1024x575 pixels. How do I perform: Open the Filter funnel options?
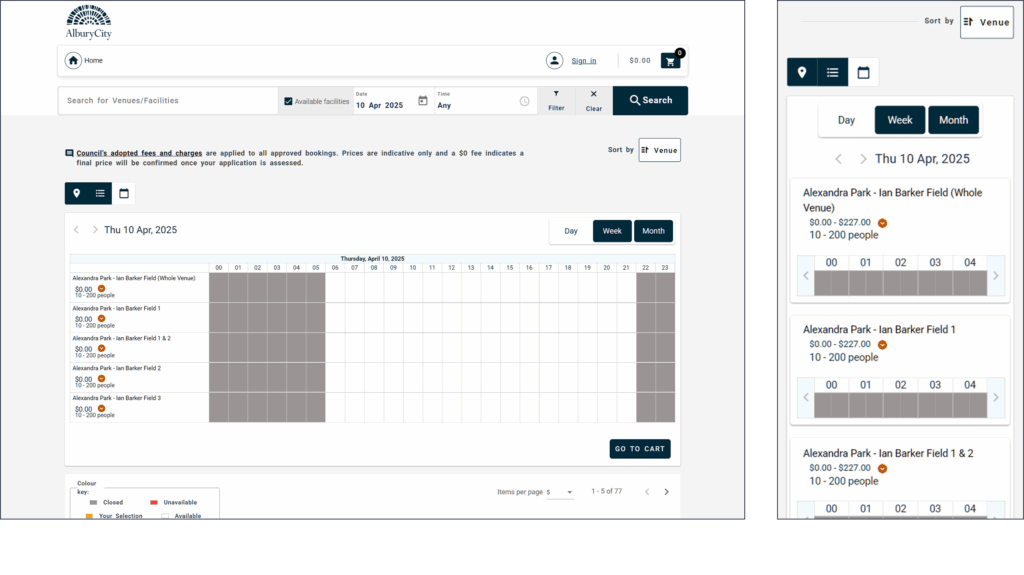click(x=556, y=100)
